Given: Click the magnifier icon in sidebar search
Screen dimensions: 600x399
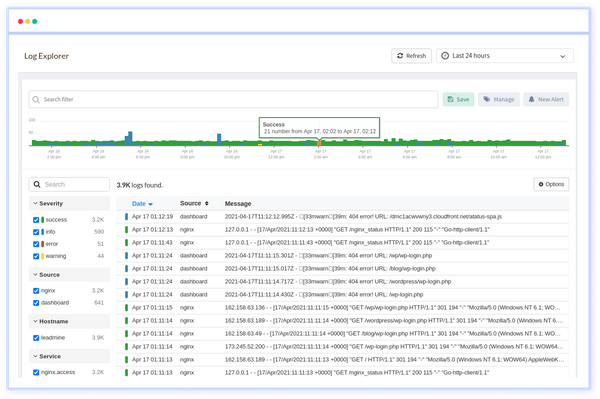Looking at the screenshot, I should 37,184.
